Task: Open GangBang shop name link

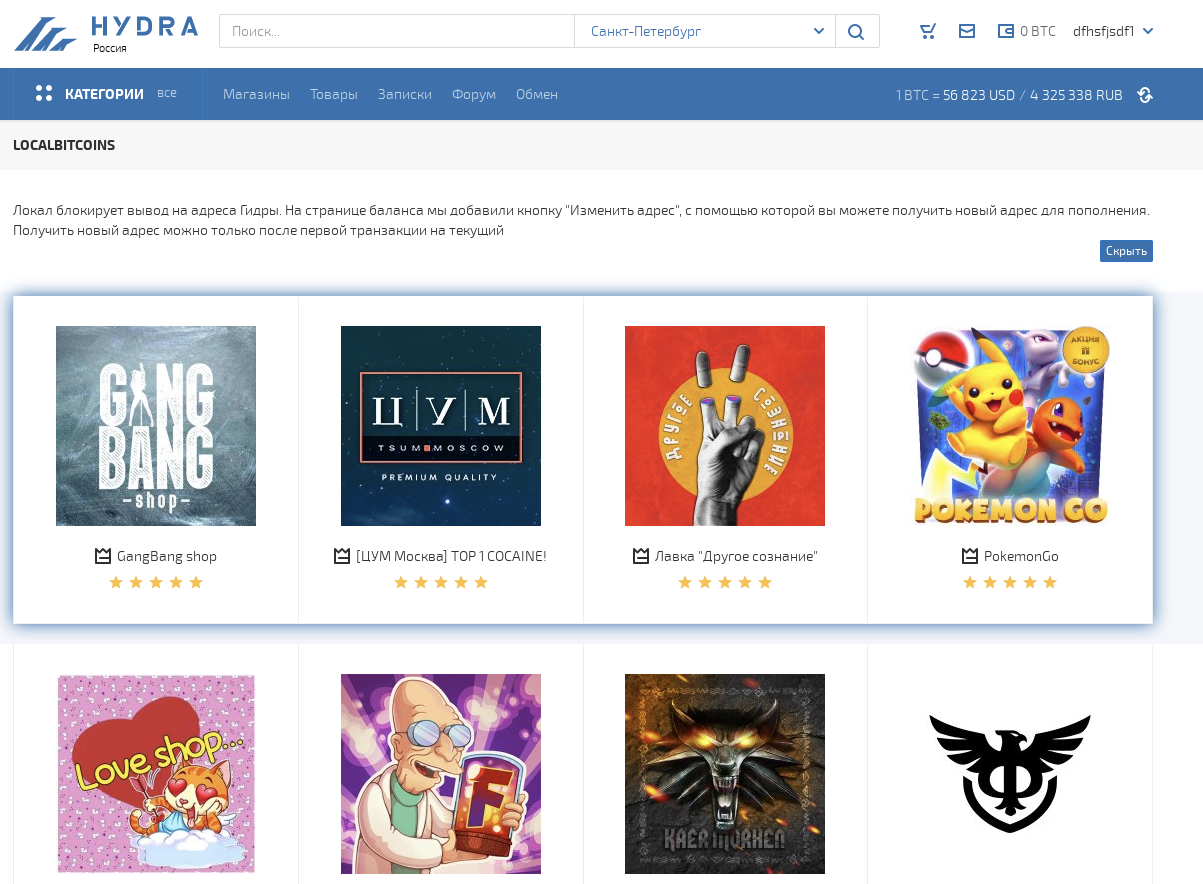Action: click(167, 556)
